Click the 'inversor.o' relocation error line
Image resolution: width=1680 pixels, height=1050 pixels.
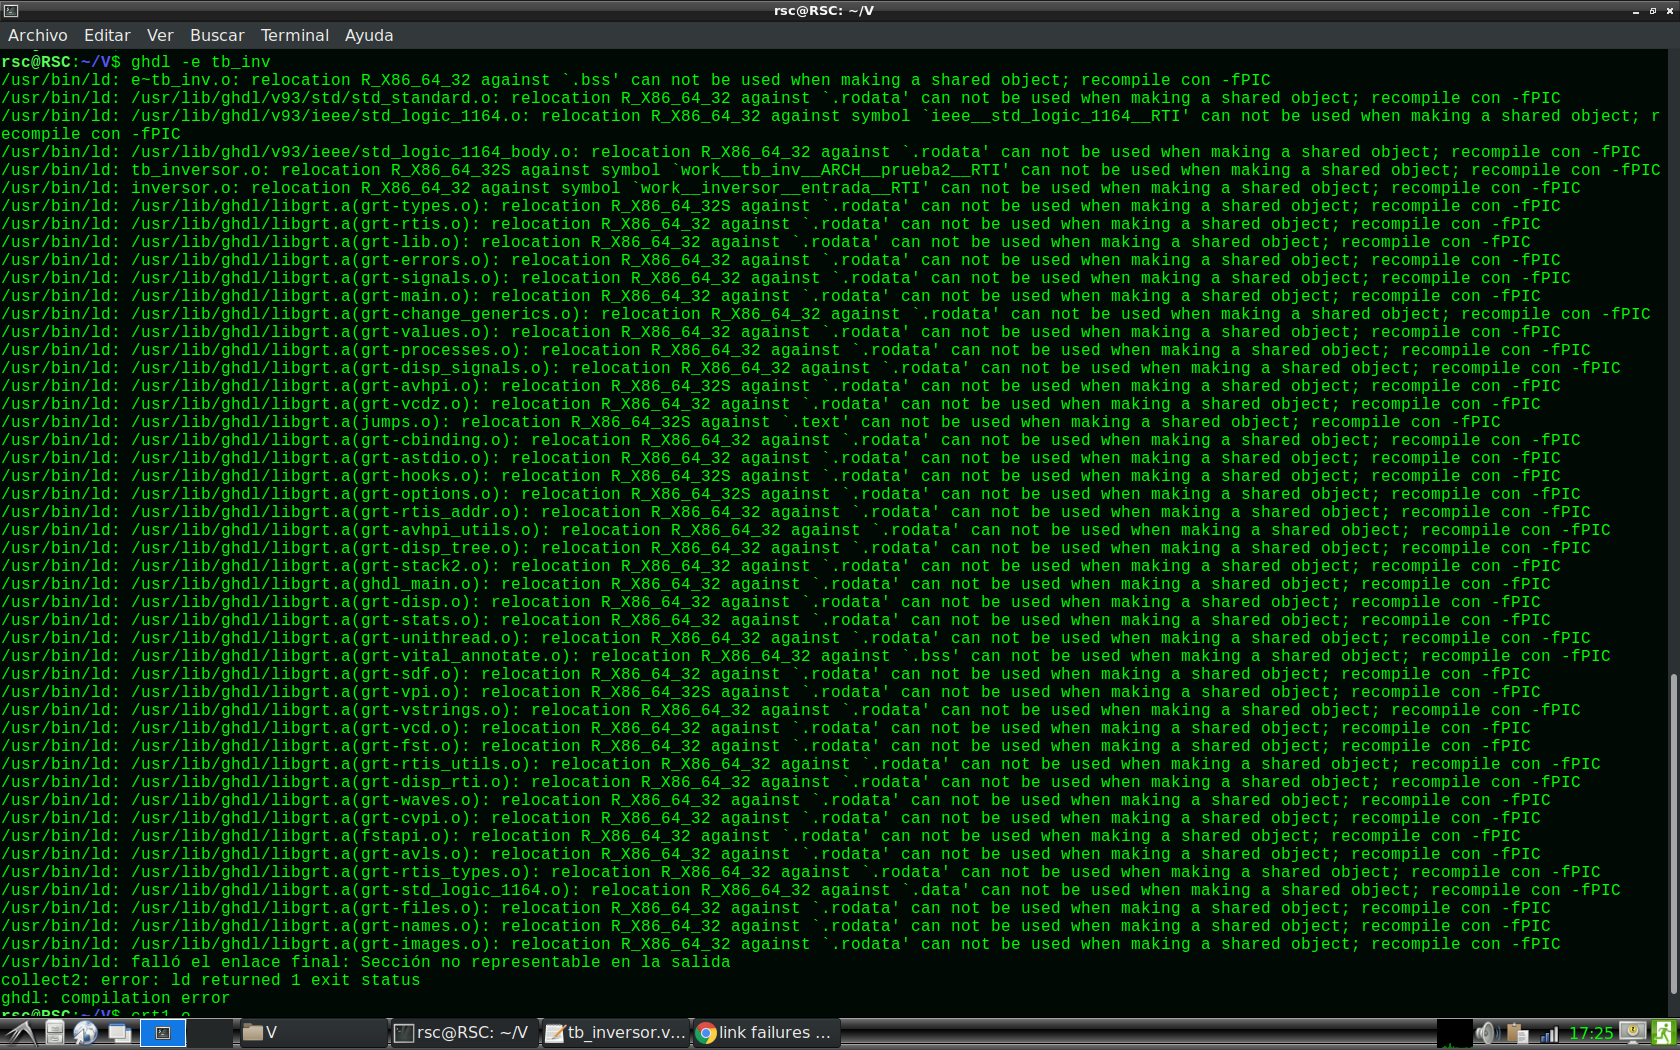pyautogui.click(x=791, y=188)
